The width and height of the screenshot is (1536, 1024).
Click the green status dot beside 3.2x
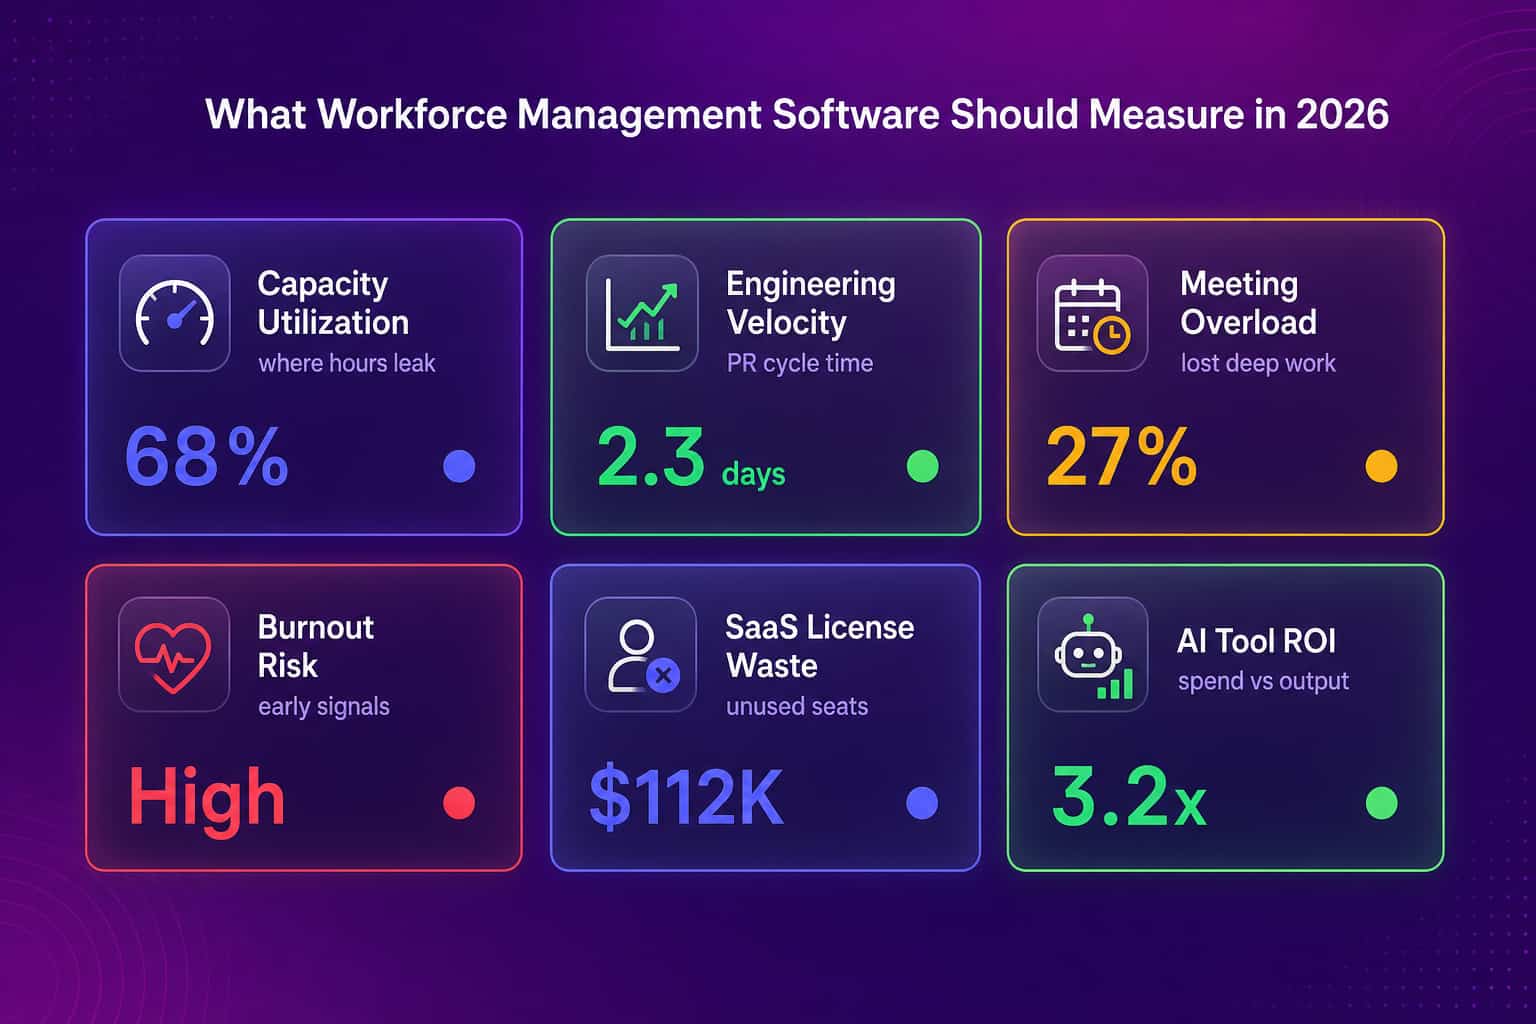click(x=1381, y=803)
